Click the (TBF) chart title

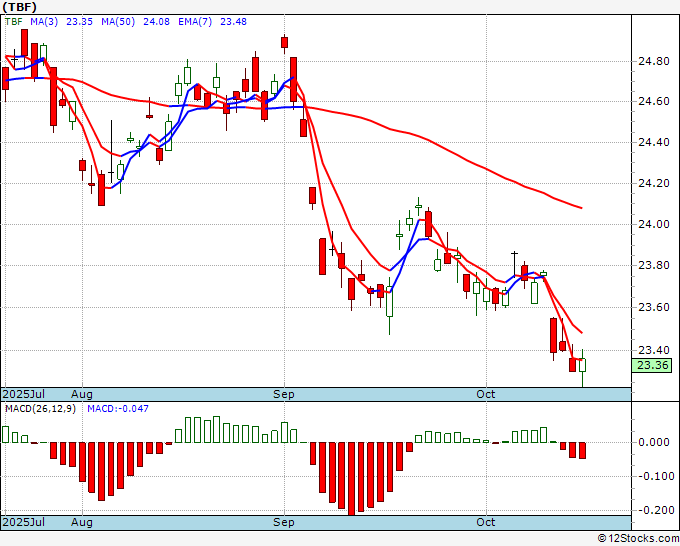click(20, 7)
